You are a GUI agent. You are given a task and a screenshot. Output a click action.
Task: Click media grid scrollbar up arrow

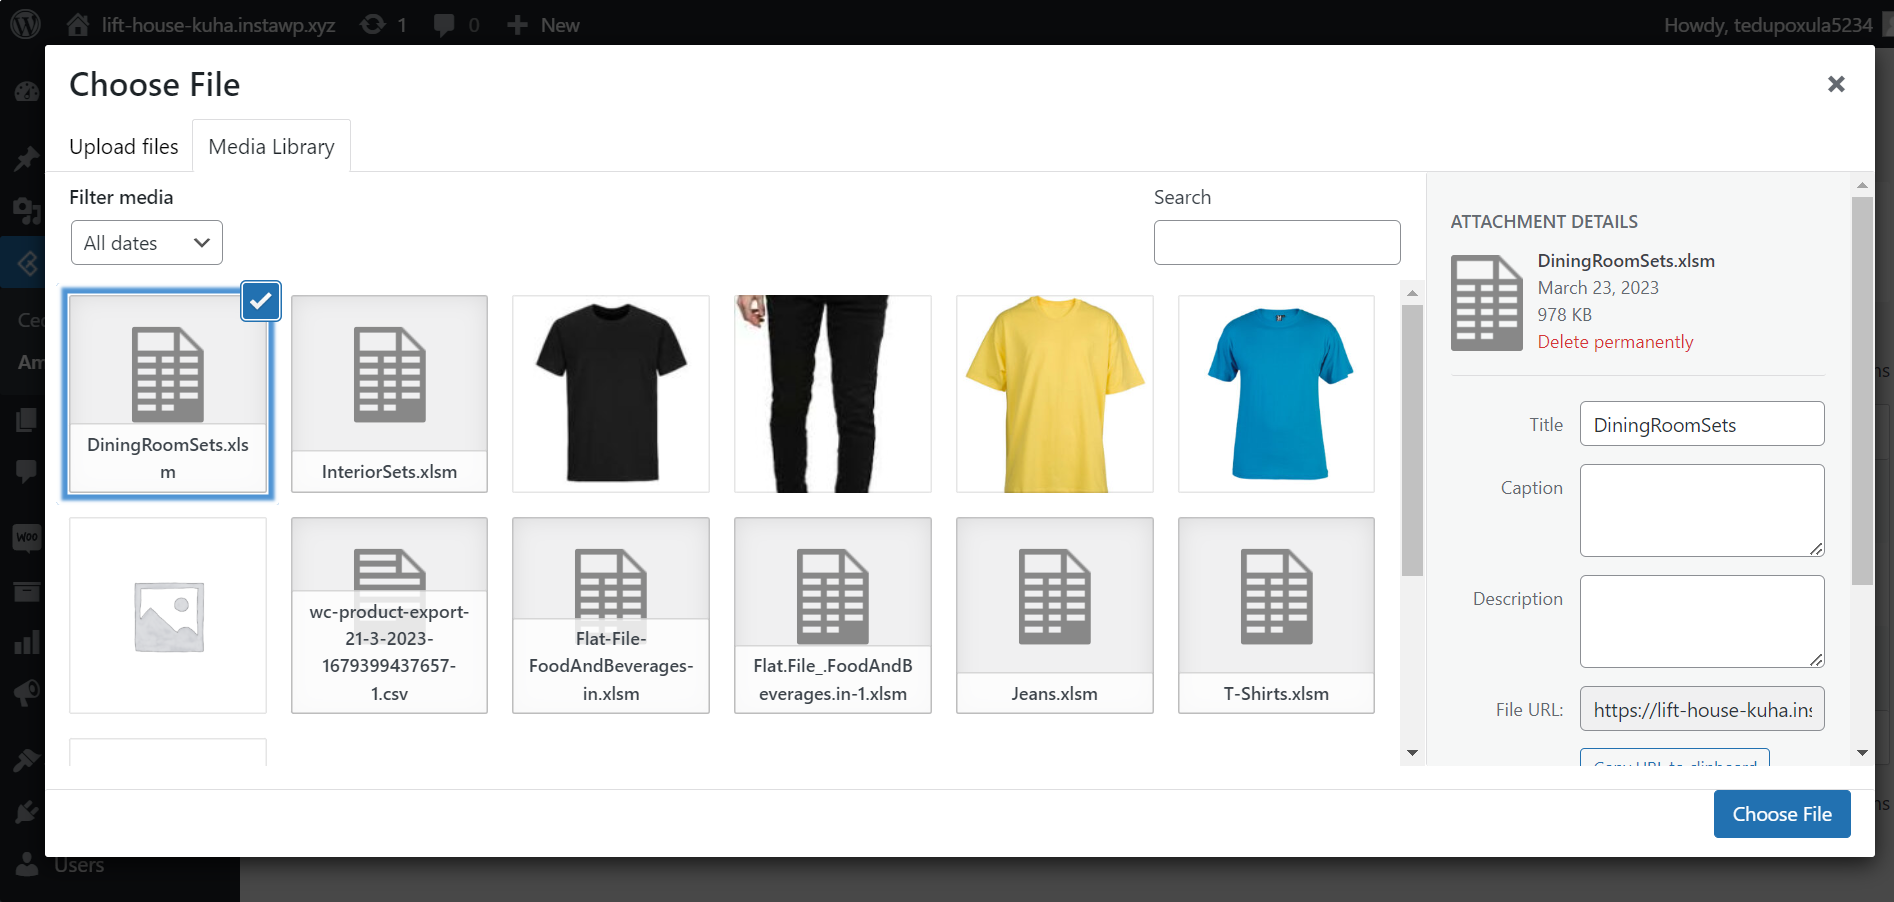[1412, 293]
